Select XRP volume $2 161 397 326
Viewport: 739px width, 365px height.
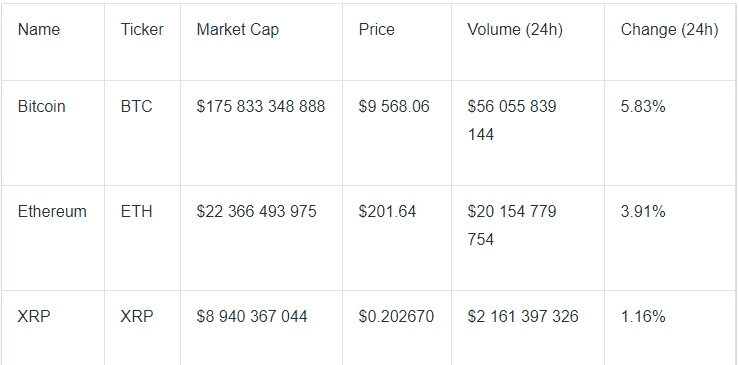523,316
